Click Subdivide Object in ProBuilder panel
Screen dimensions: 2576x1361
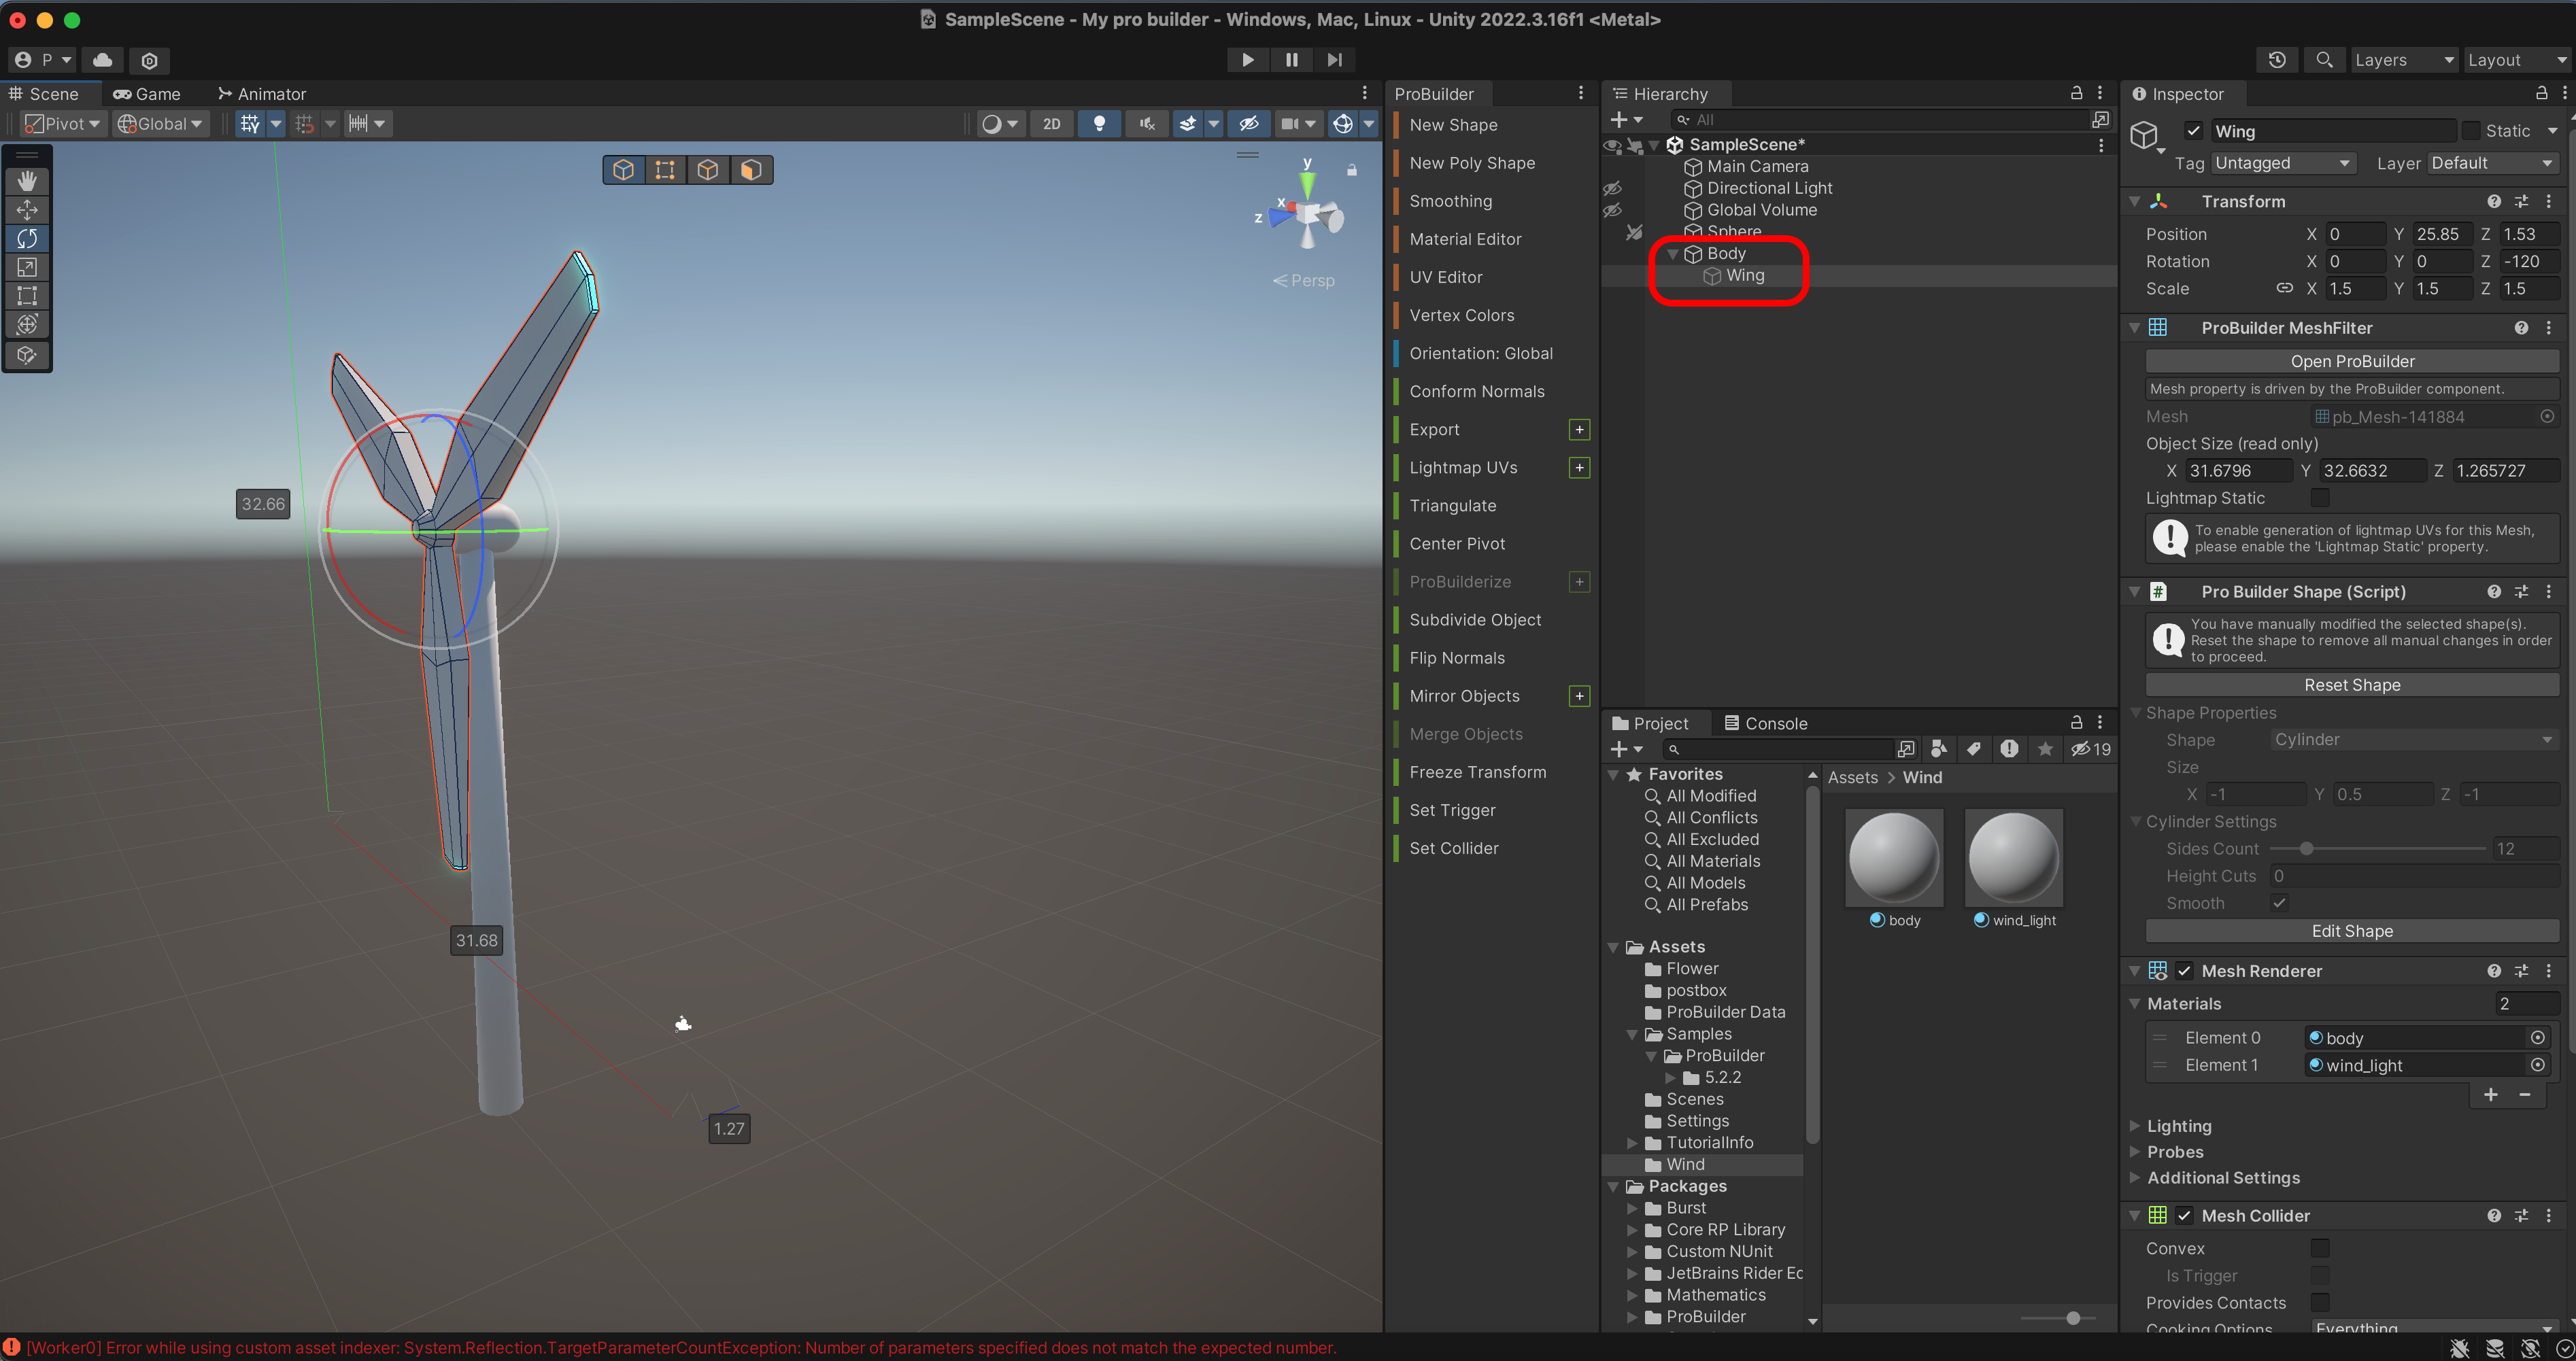(1475, 620)
